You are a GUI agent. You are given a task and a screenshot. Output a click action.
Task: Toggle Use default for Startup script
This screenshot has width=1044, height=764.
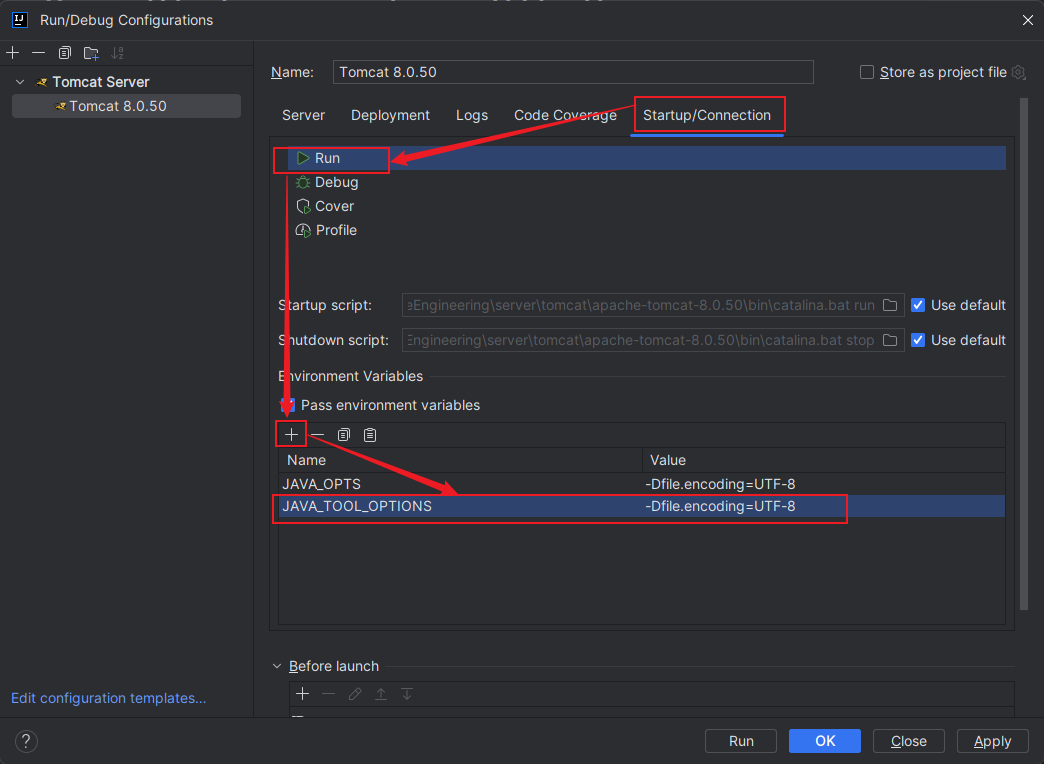click(x=918, y=305)
